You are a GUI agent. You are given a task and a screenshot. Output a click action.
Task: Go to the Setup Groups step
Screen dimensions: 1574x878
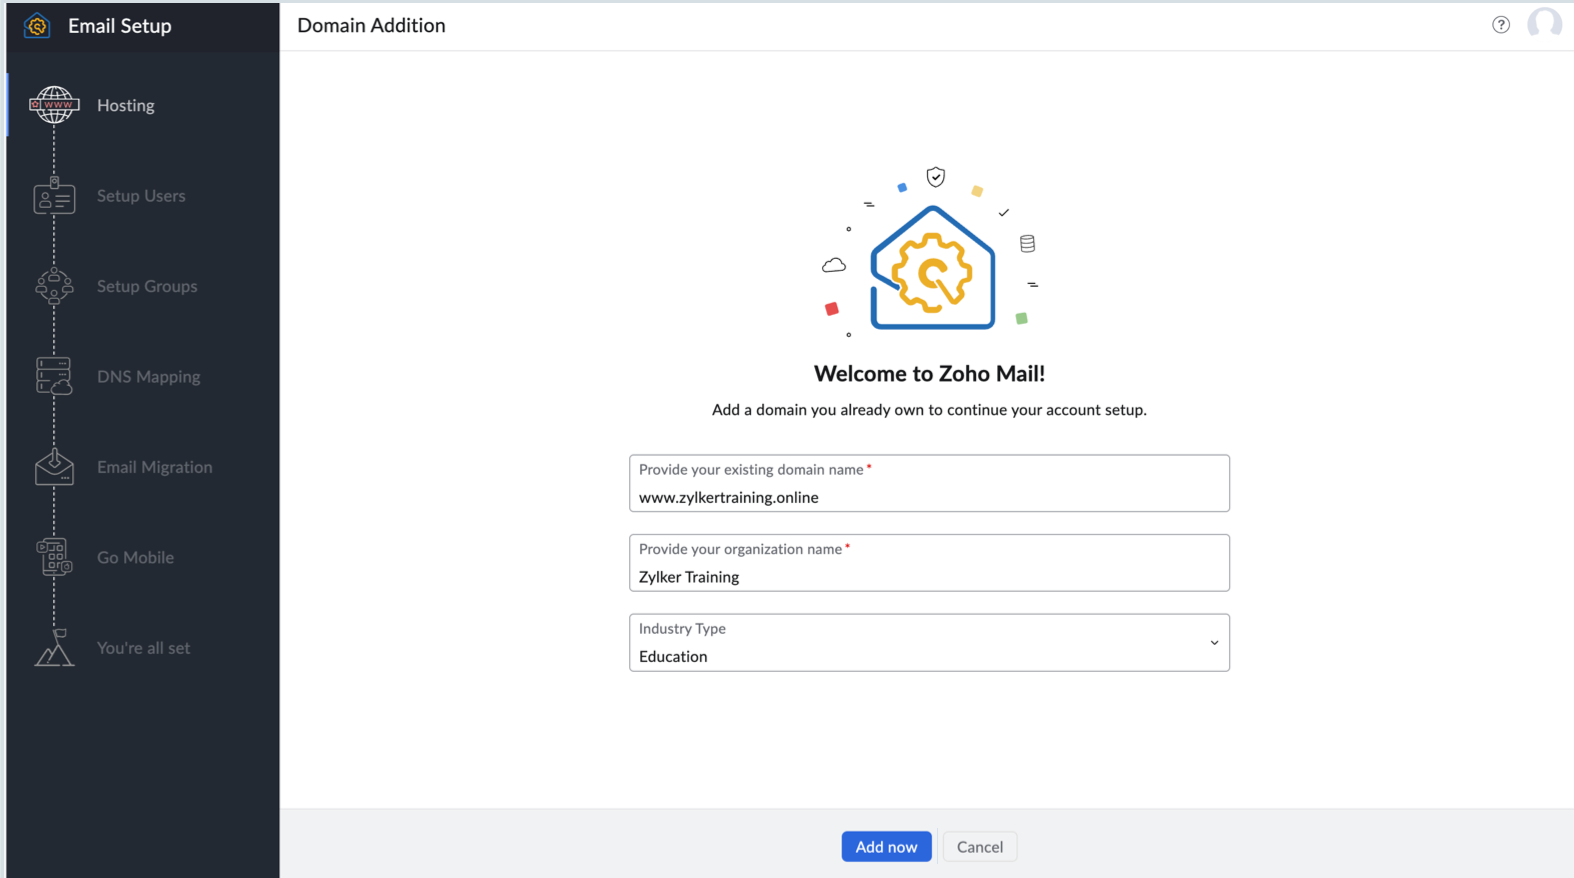(147, 286)
